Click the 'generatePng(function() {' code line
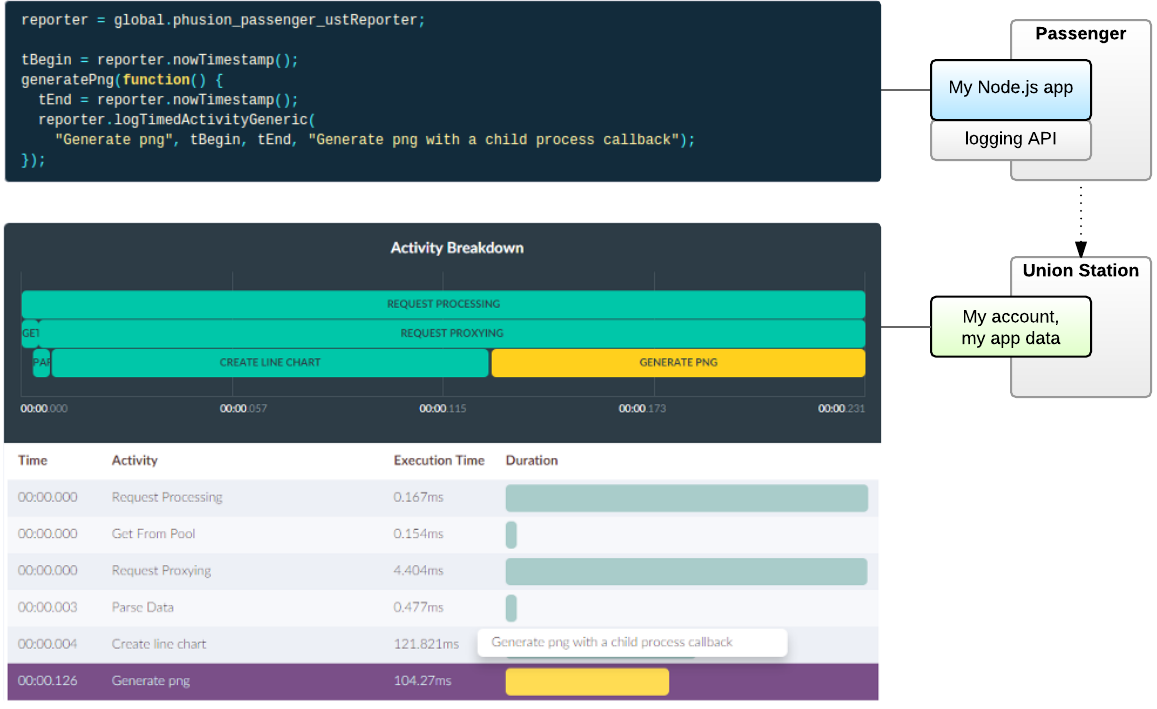 122,80
